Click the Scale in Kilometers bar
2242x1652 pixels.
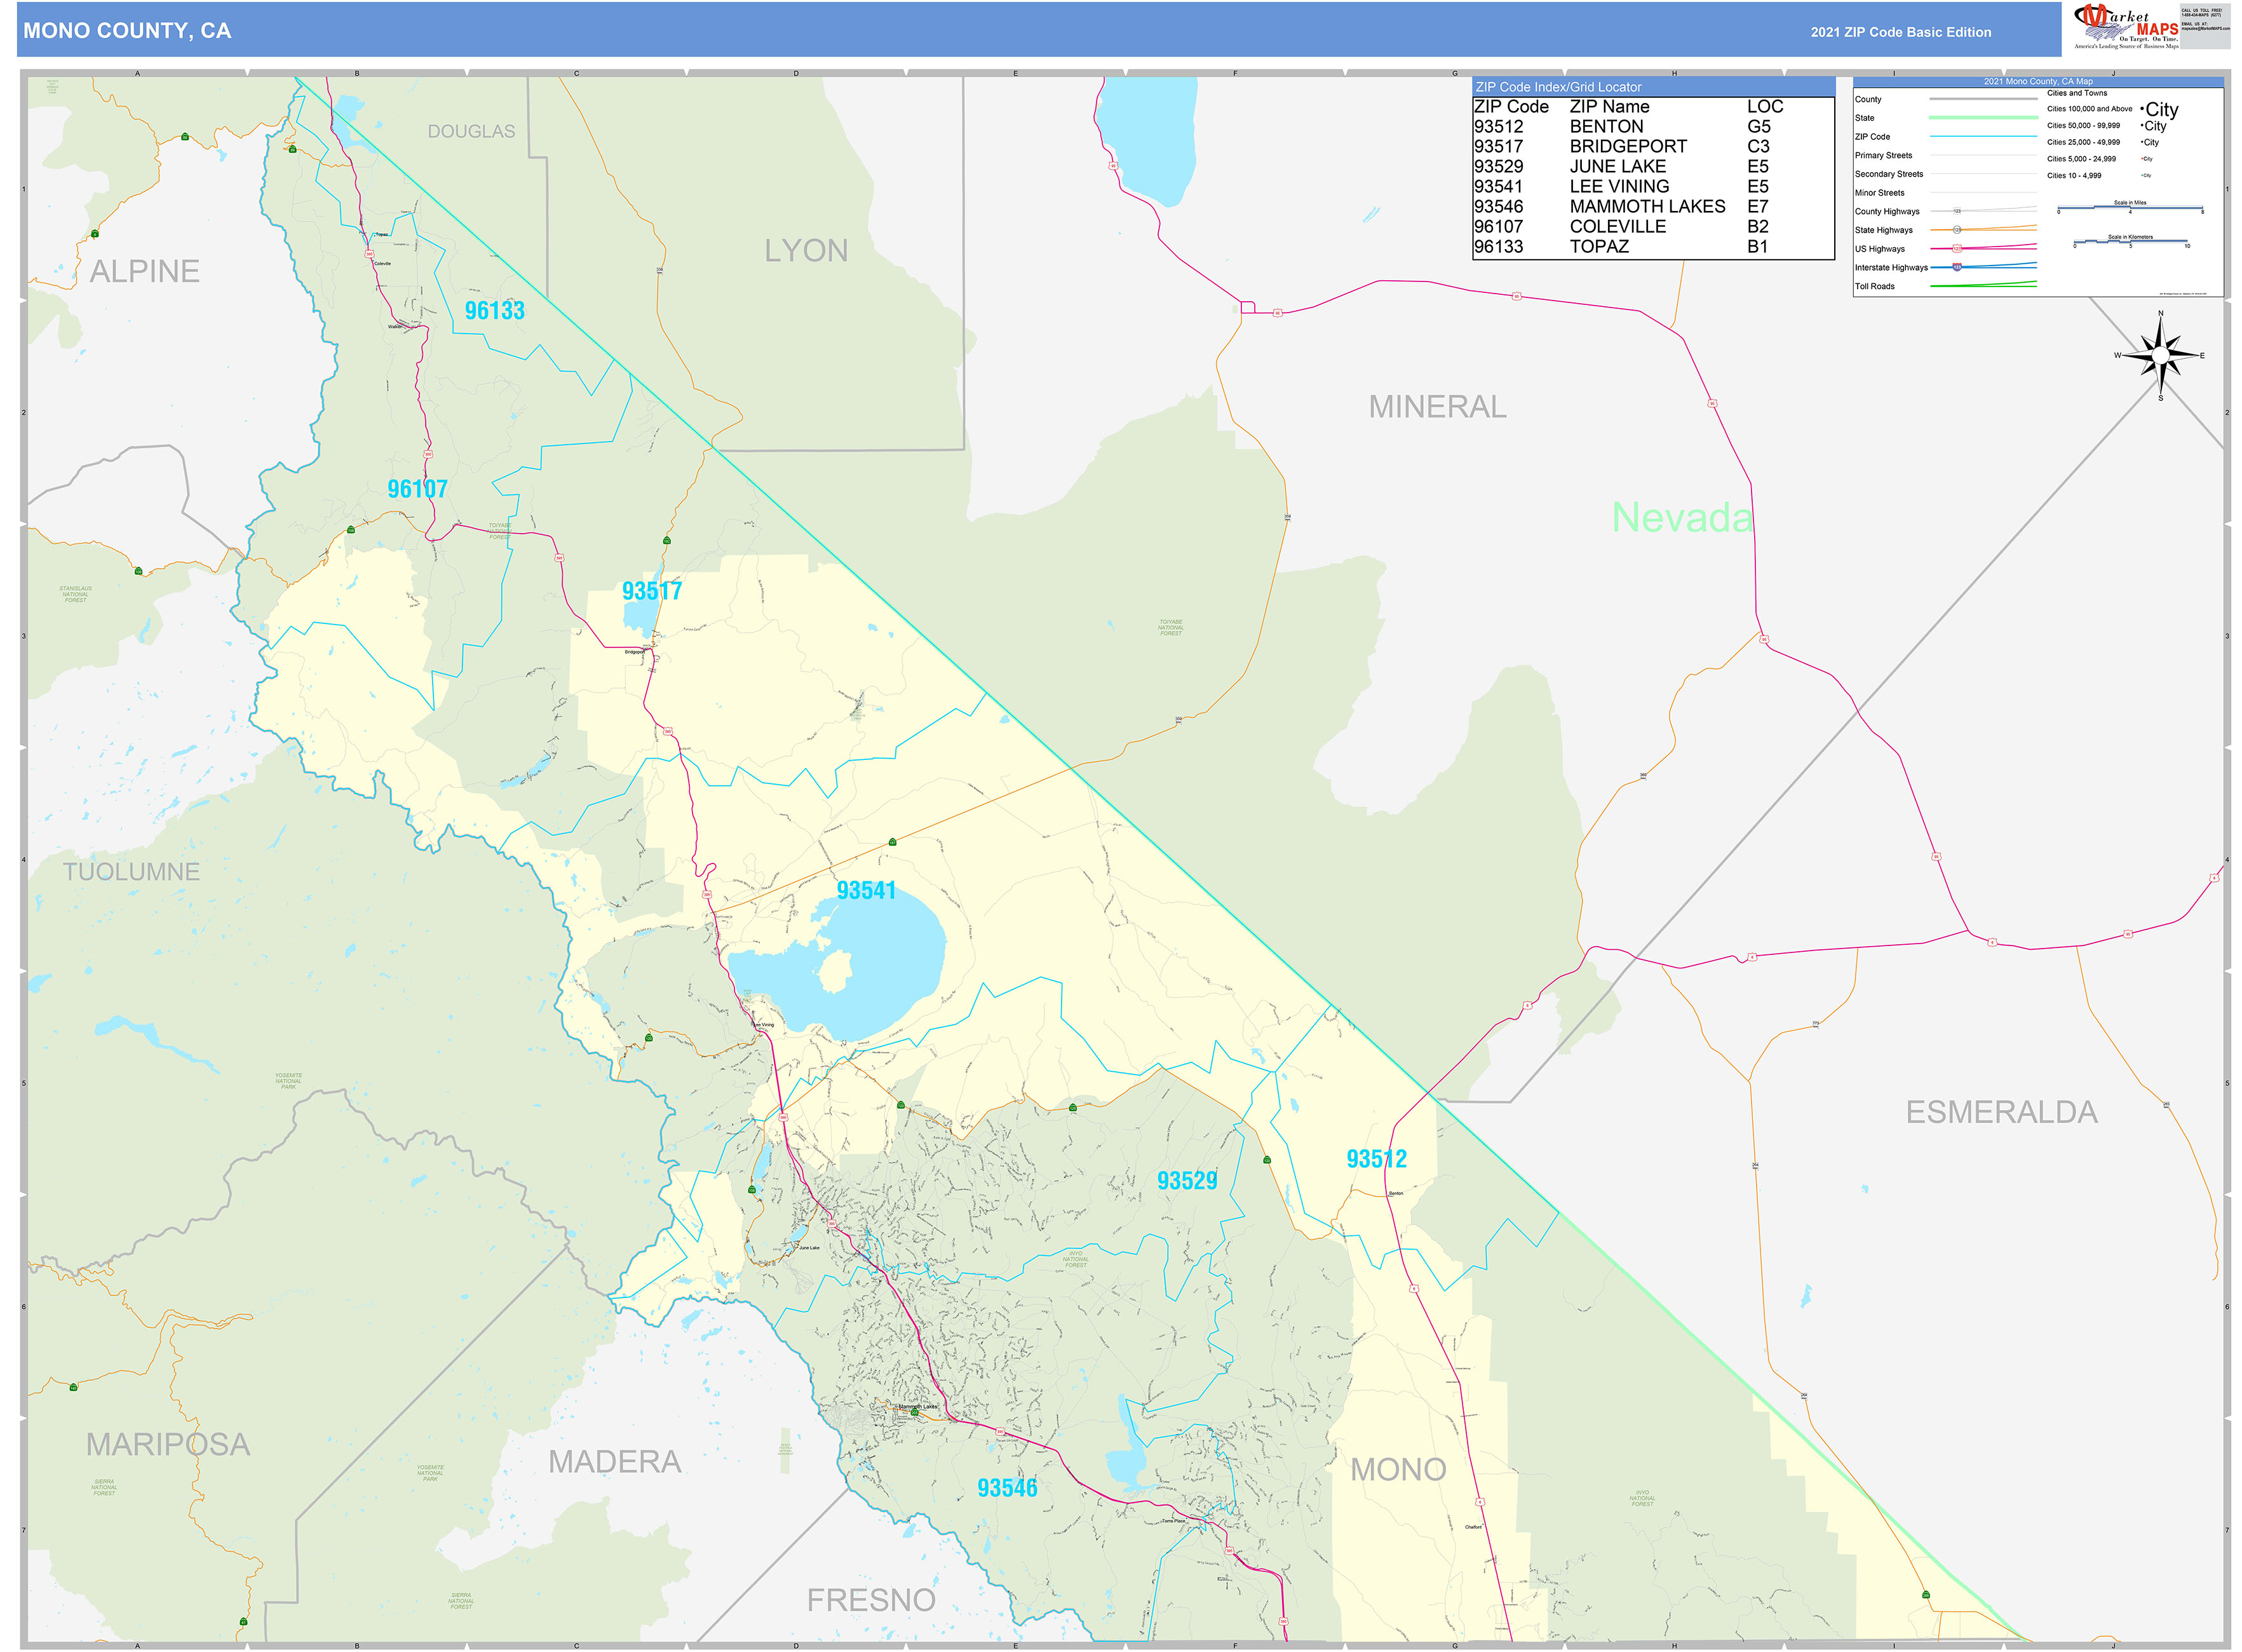tap(2130, 242)
